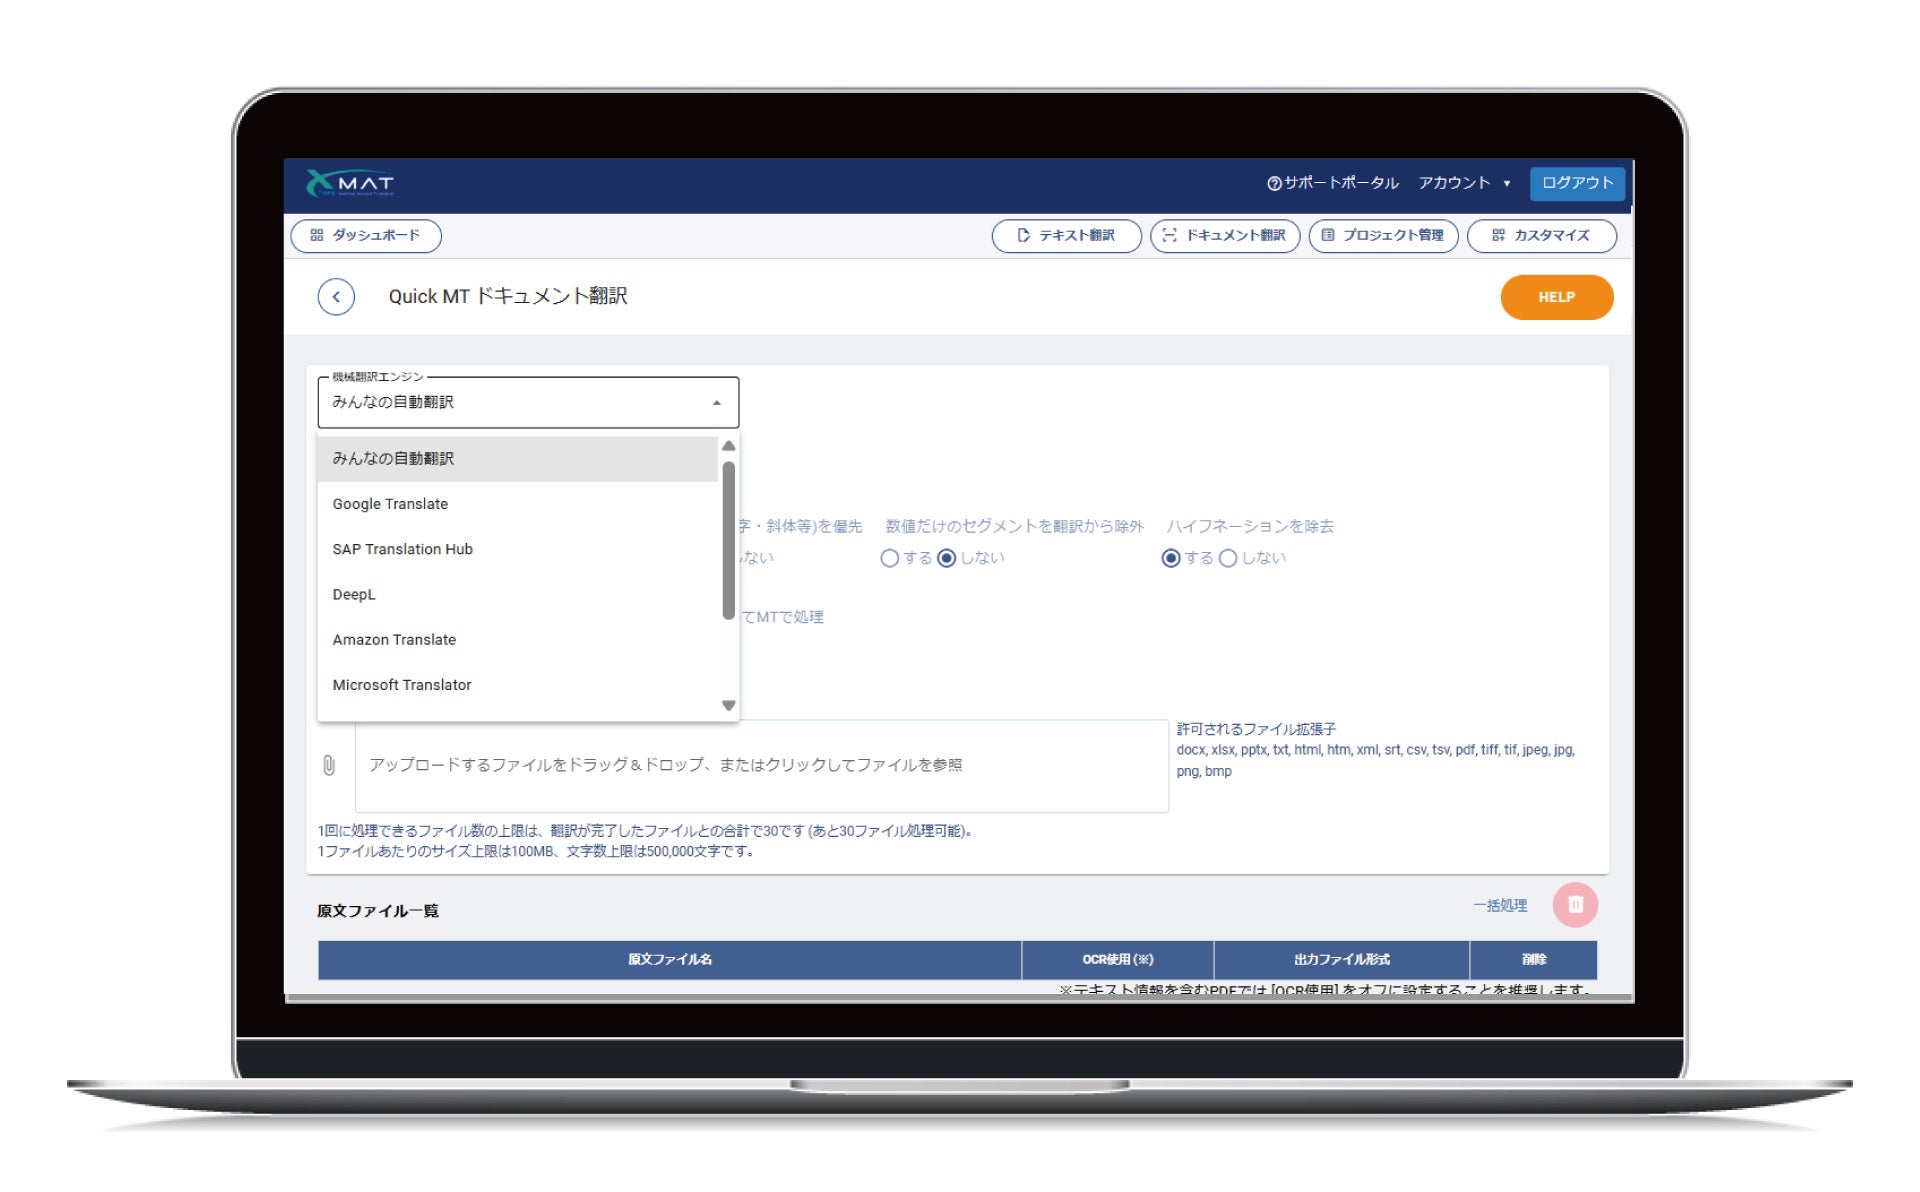The image size is (1920, 1192).
Task: Open the プロジェクト管理 page
Action: click(x=1382, y=236)
